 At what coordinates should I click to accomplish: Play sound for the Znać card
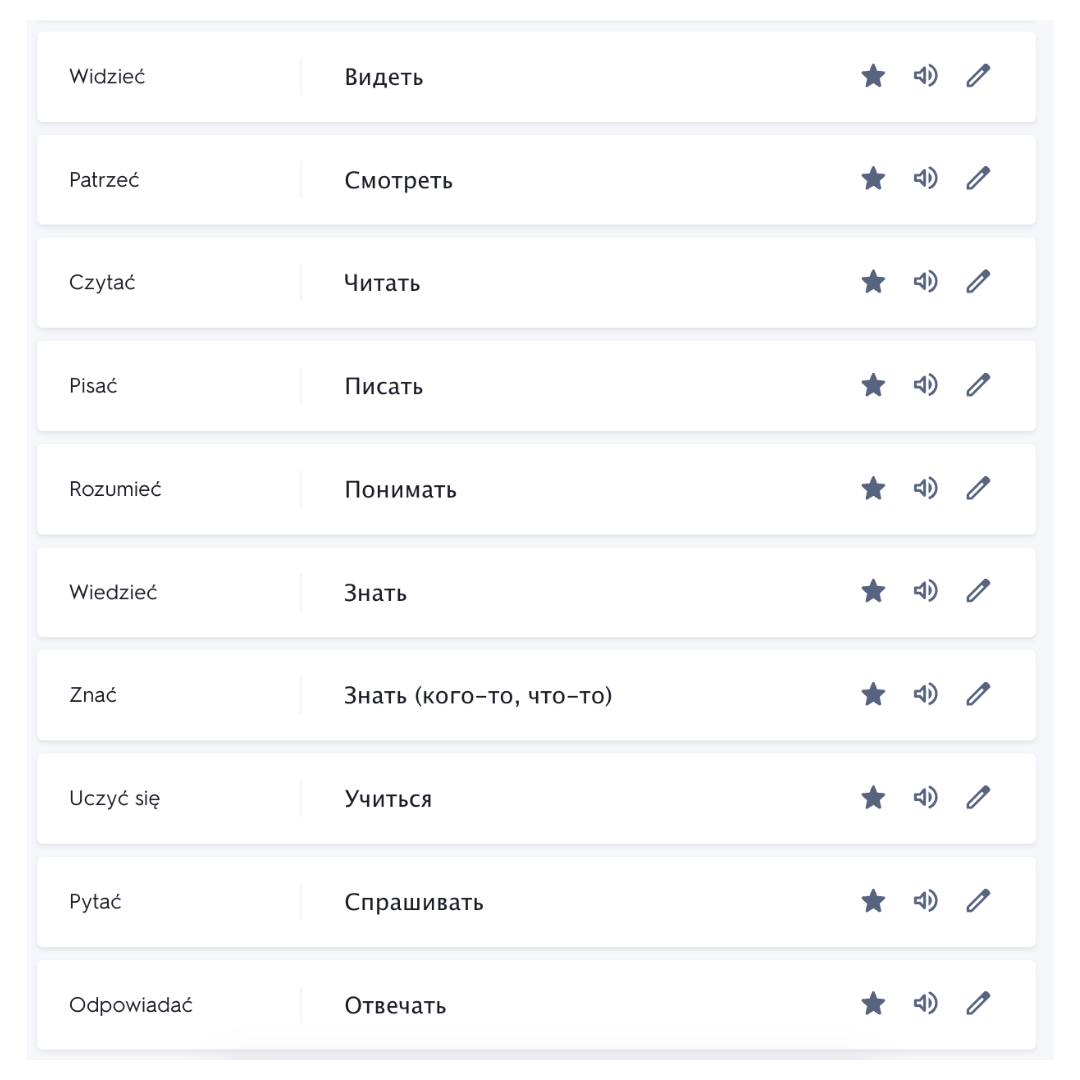[x=925, y=694]
